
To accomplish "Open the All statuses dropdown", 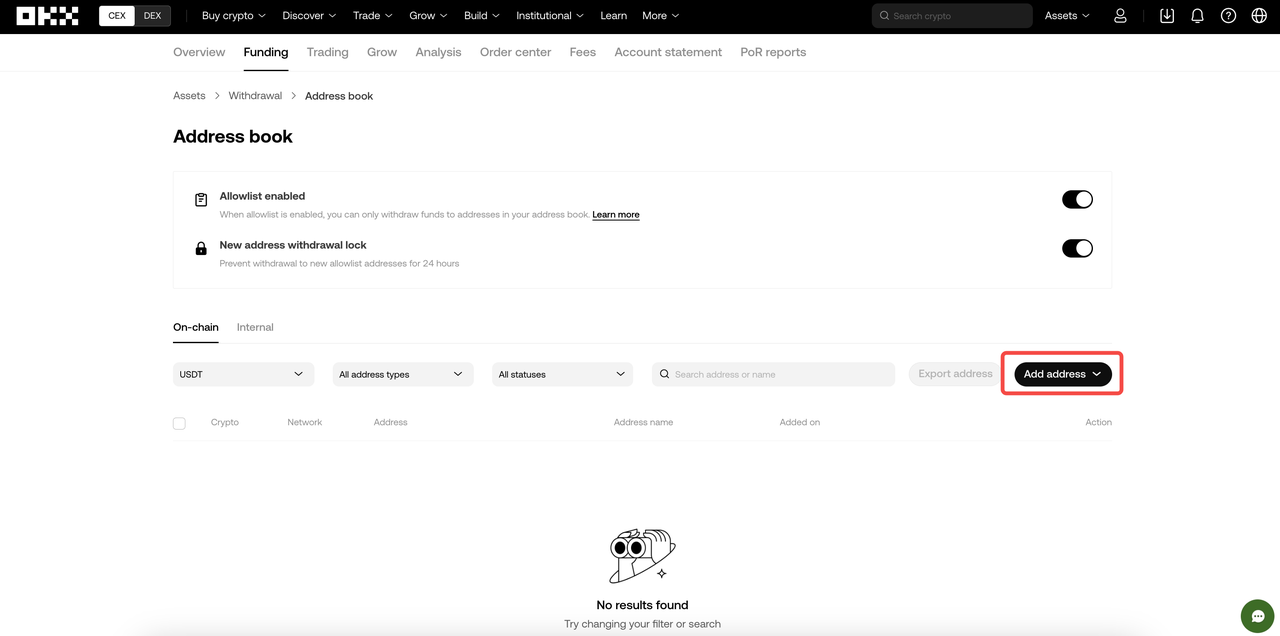I will (x=562, y=373).
